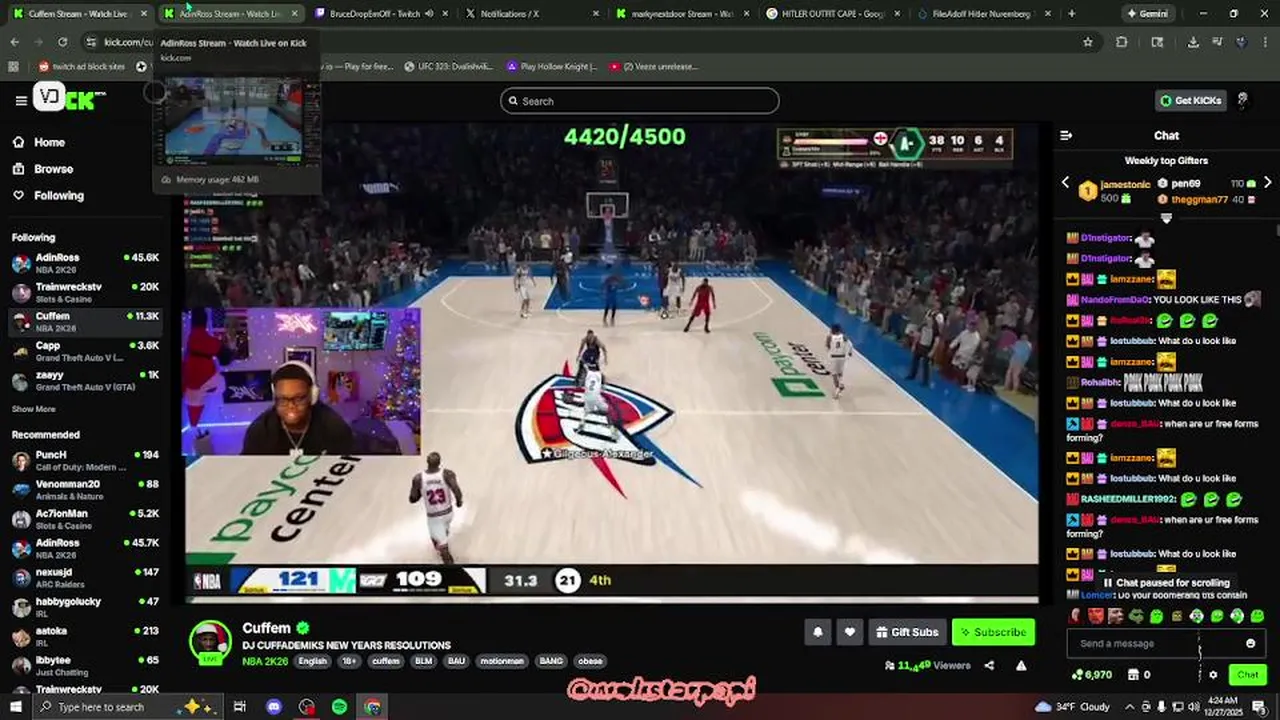The width and height of the screenshot is (1280, 720).
Task: Open Venomman20 in Recommended
Action: 86,489
